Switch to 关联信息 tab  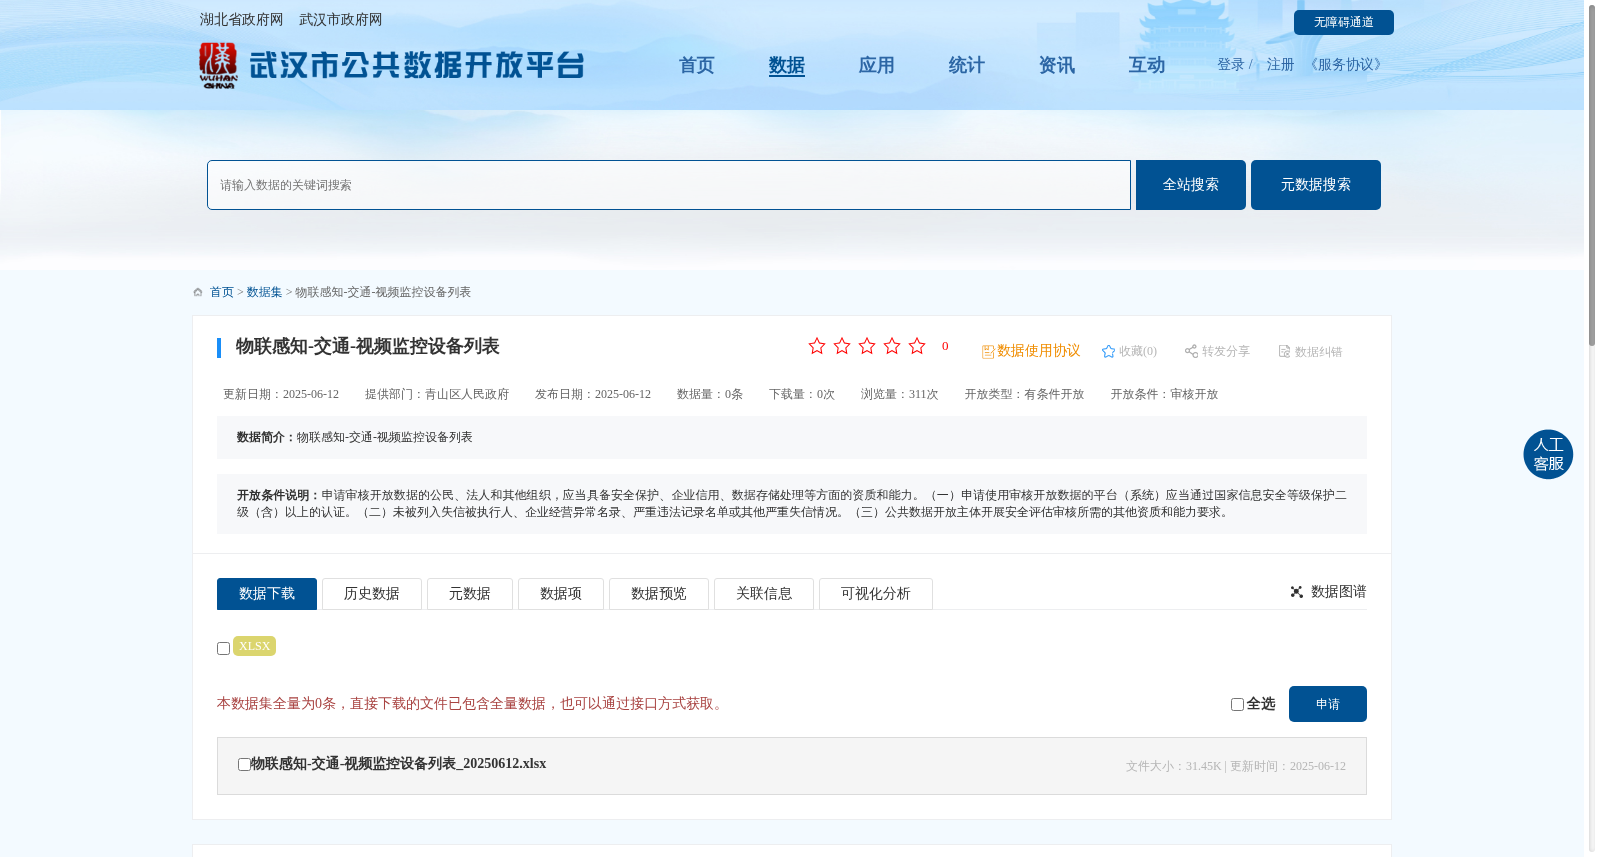pos(764,594)
